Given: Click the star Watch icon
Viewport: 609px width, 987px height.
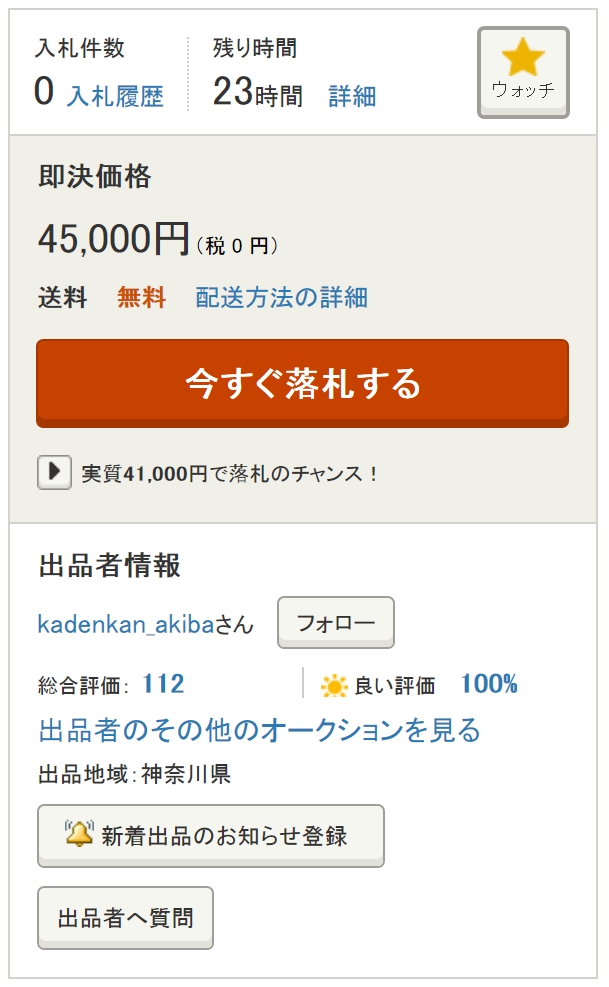Looking at the screenshot, I should tap(523, 60).
